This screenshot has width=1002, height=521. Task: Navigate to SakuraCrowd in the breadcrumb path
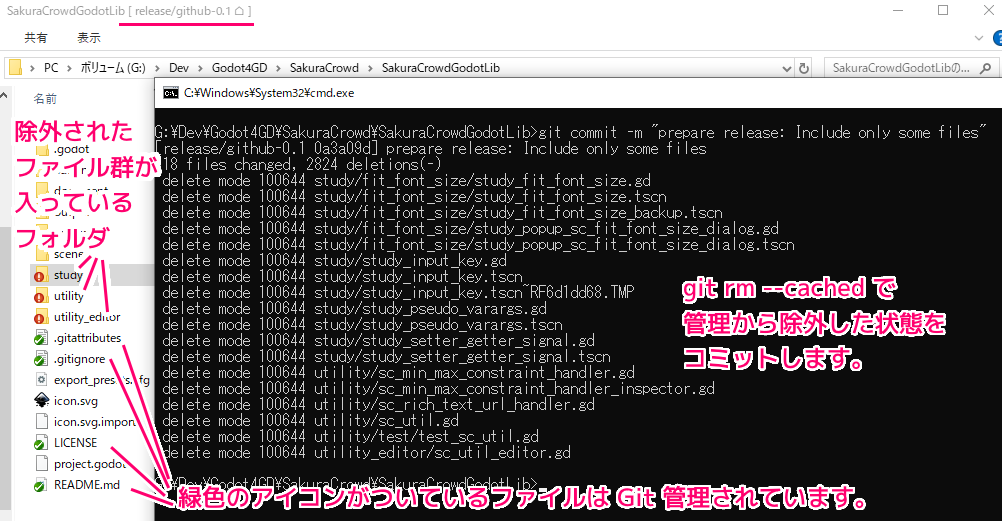click(x=324, y=68)
